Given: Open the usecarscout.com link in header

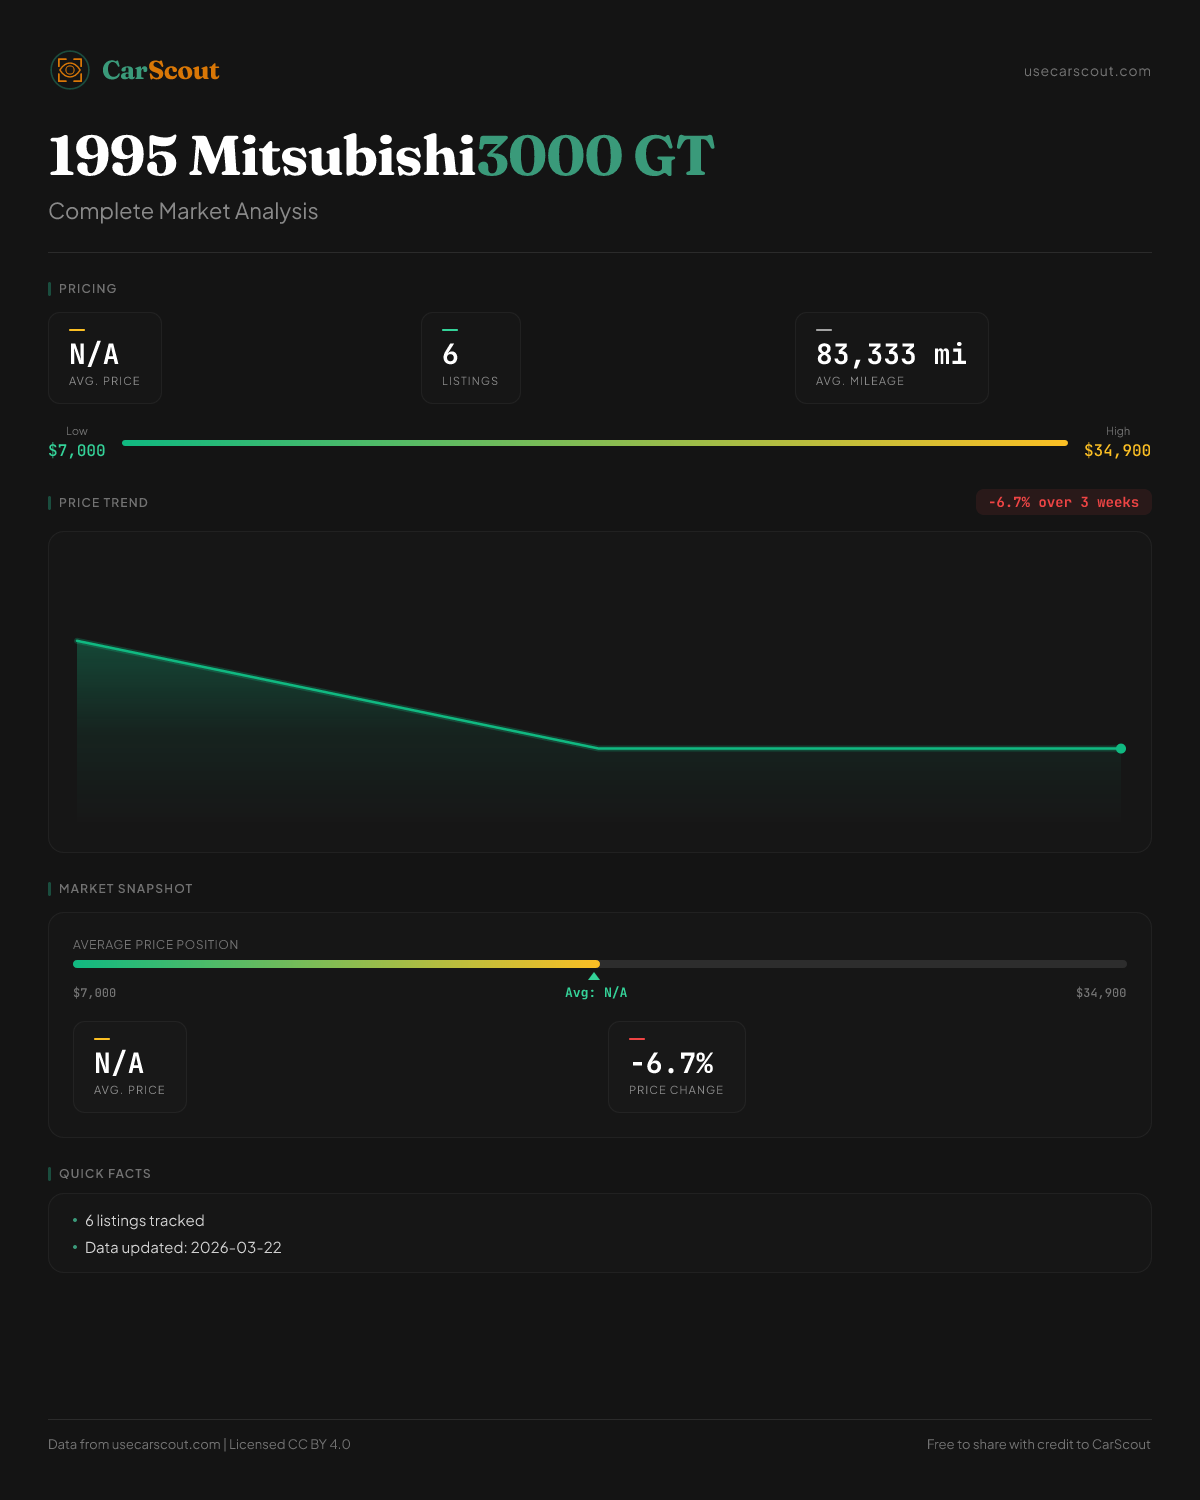Looking at the screenshot, I should [1087, 71].
